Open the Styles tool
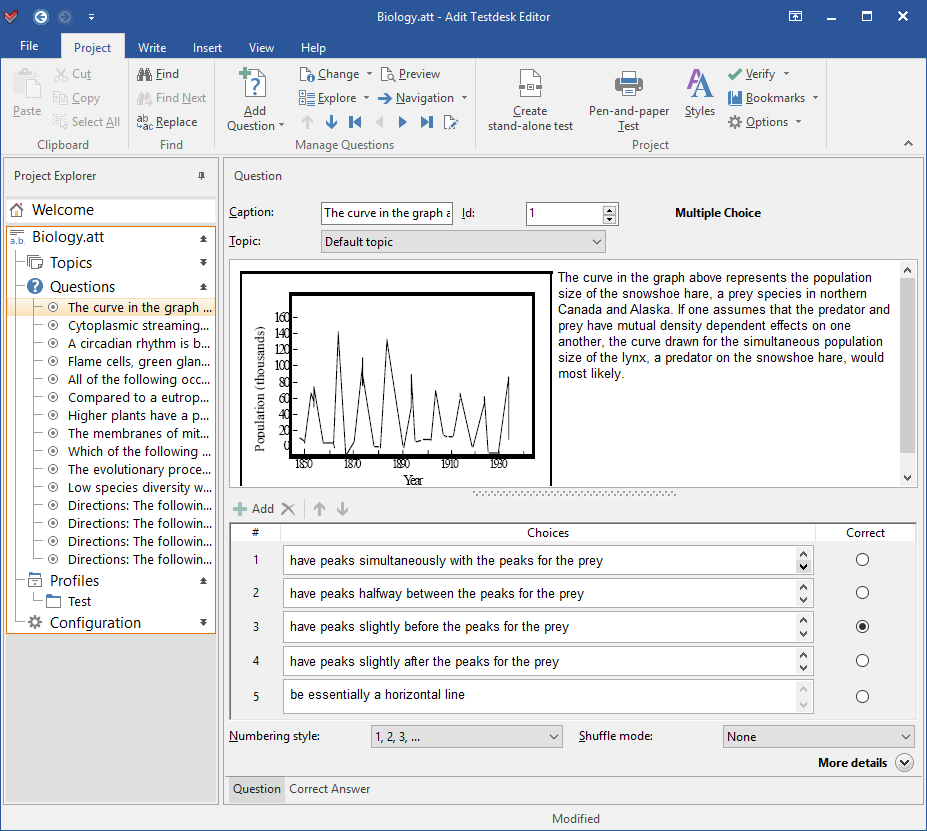This screenshot has height=831, width=927. (x=698, y=90)
